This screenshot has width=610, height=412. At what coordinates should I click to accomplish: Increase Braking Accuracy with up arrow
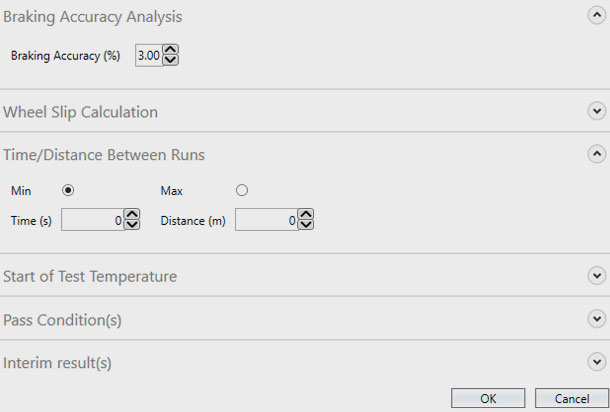click(x=170, y=51)
